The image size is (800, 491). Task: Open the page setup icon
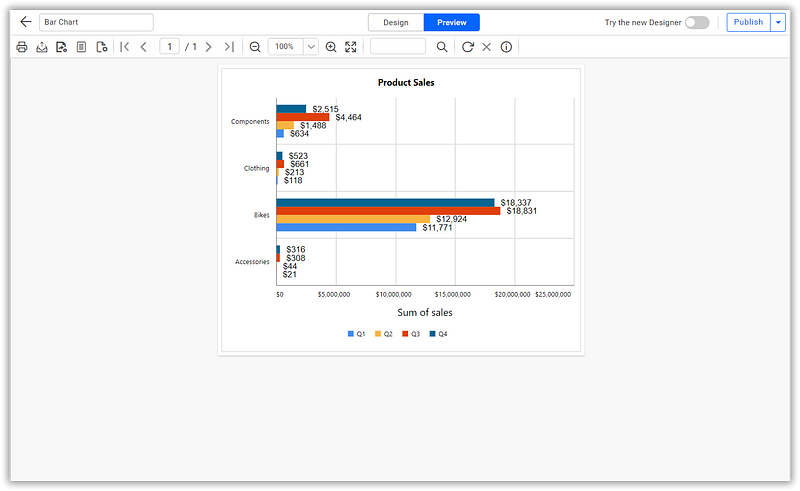102,47
